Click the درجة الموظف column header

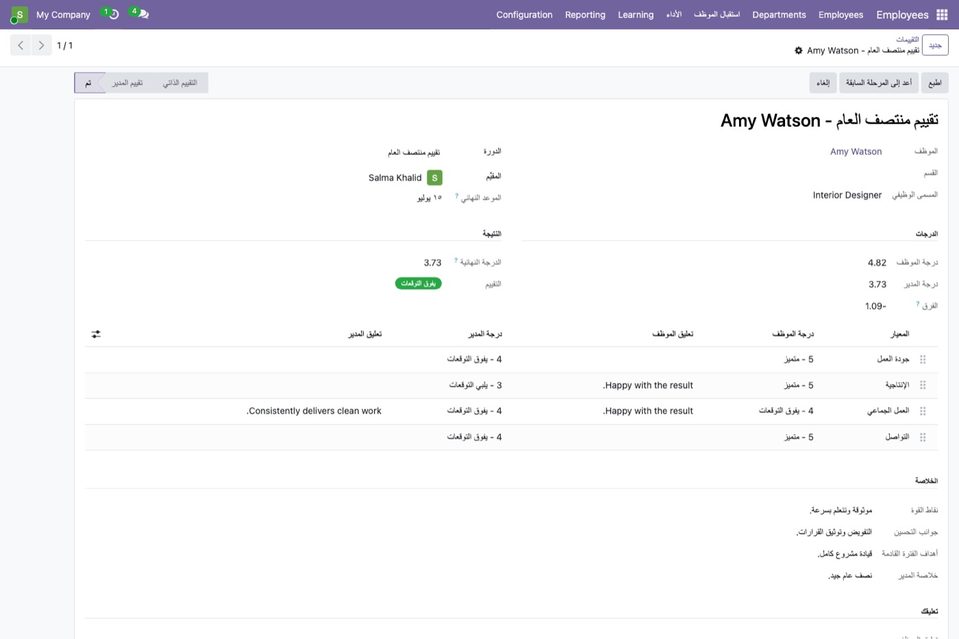point(793,334)
